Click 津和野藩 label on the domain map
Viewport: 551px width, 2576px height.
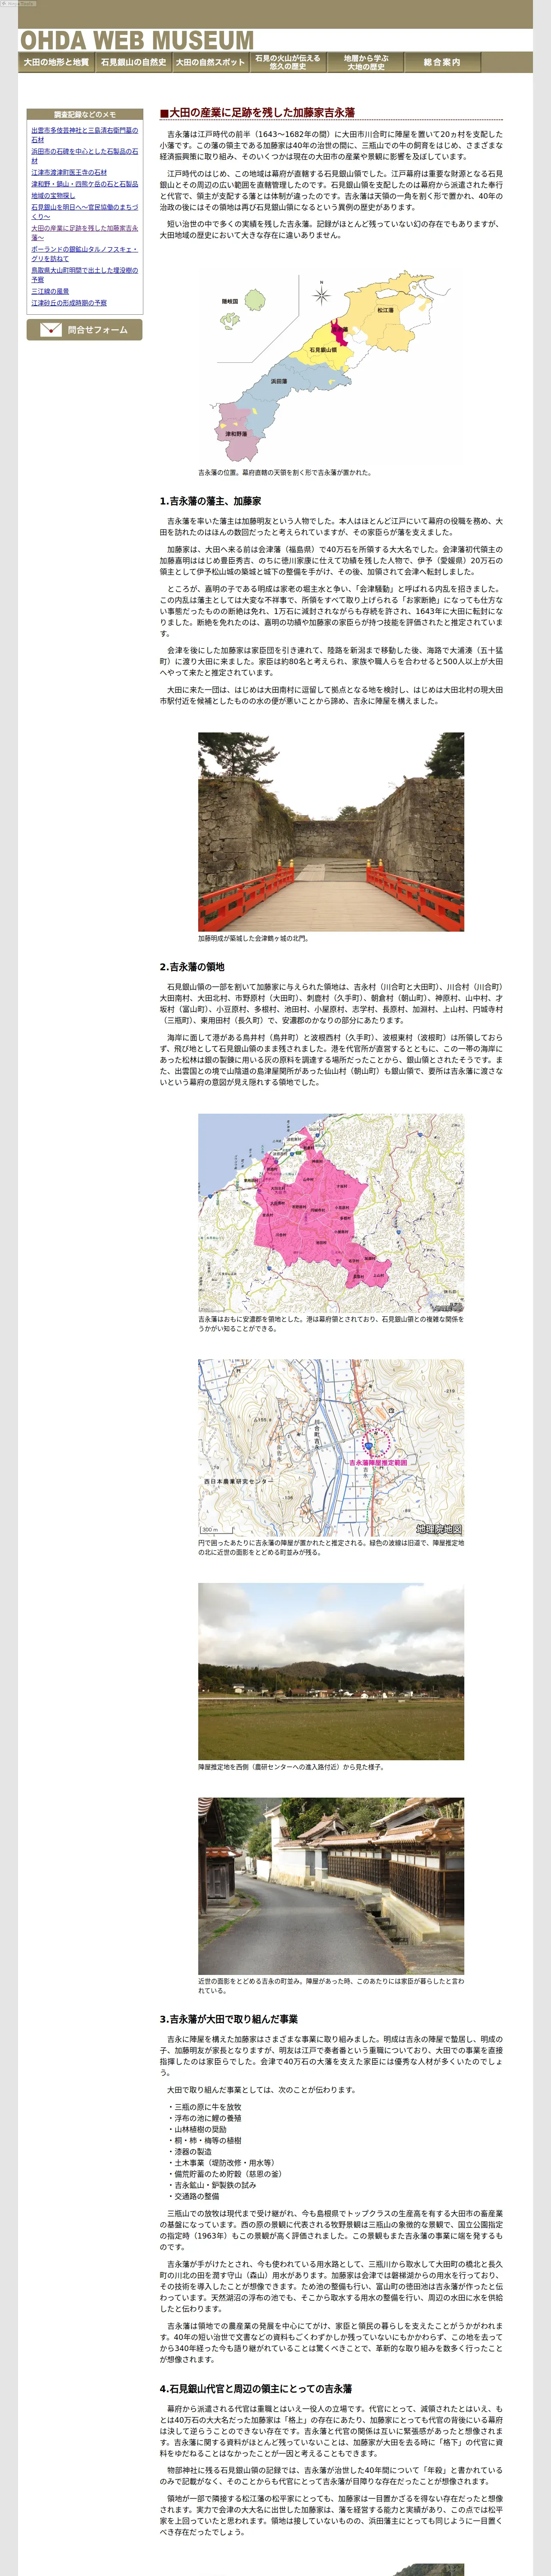tap(236, 434)
